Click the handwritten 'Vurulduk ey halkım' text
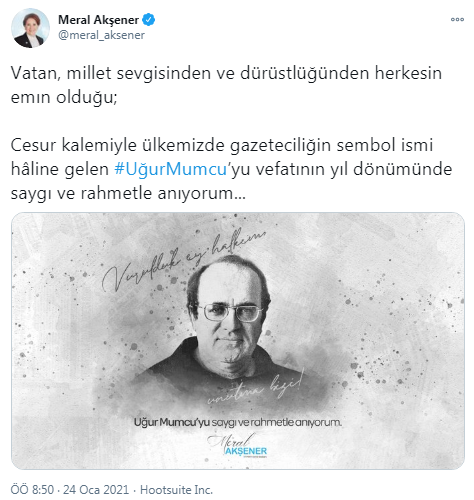Screen dimensions: 474x500 tap(183, 260)
